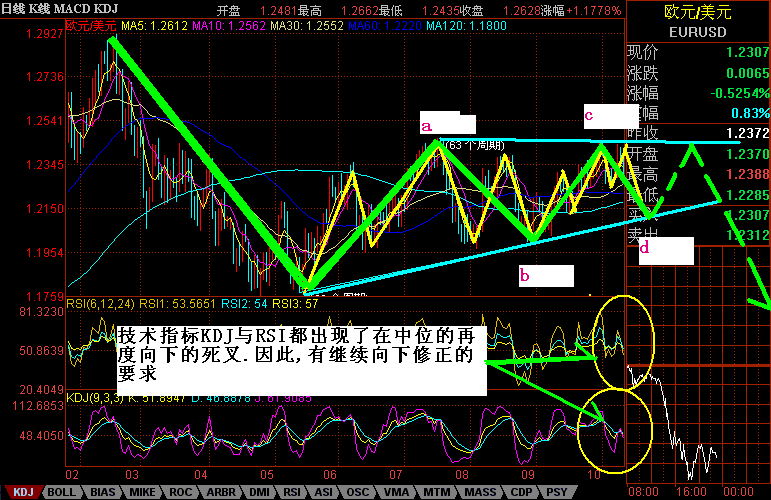The height and width of the screenshot is (500, 771).
Task: Click the 日线 period label in header
Action: (14, 9)
